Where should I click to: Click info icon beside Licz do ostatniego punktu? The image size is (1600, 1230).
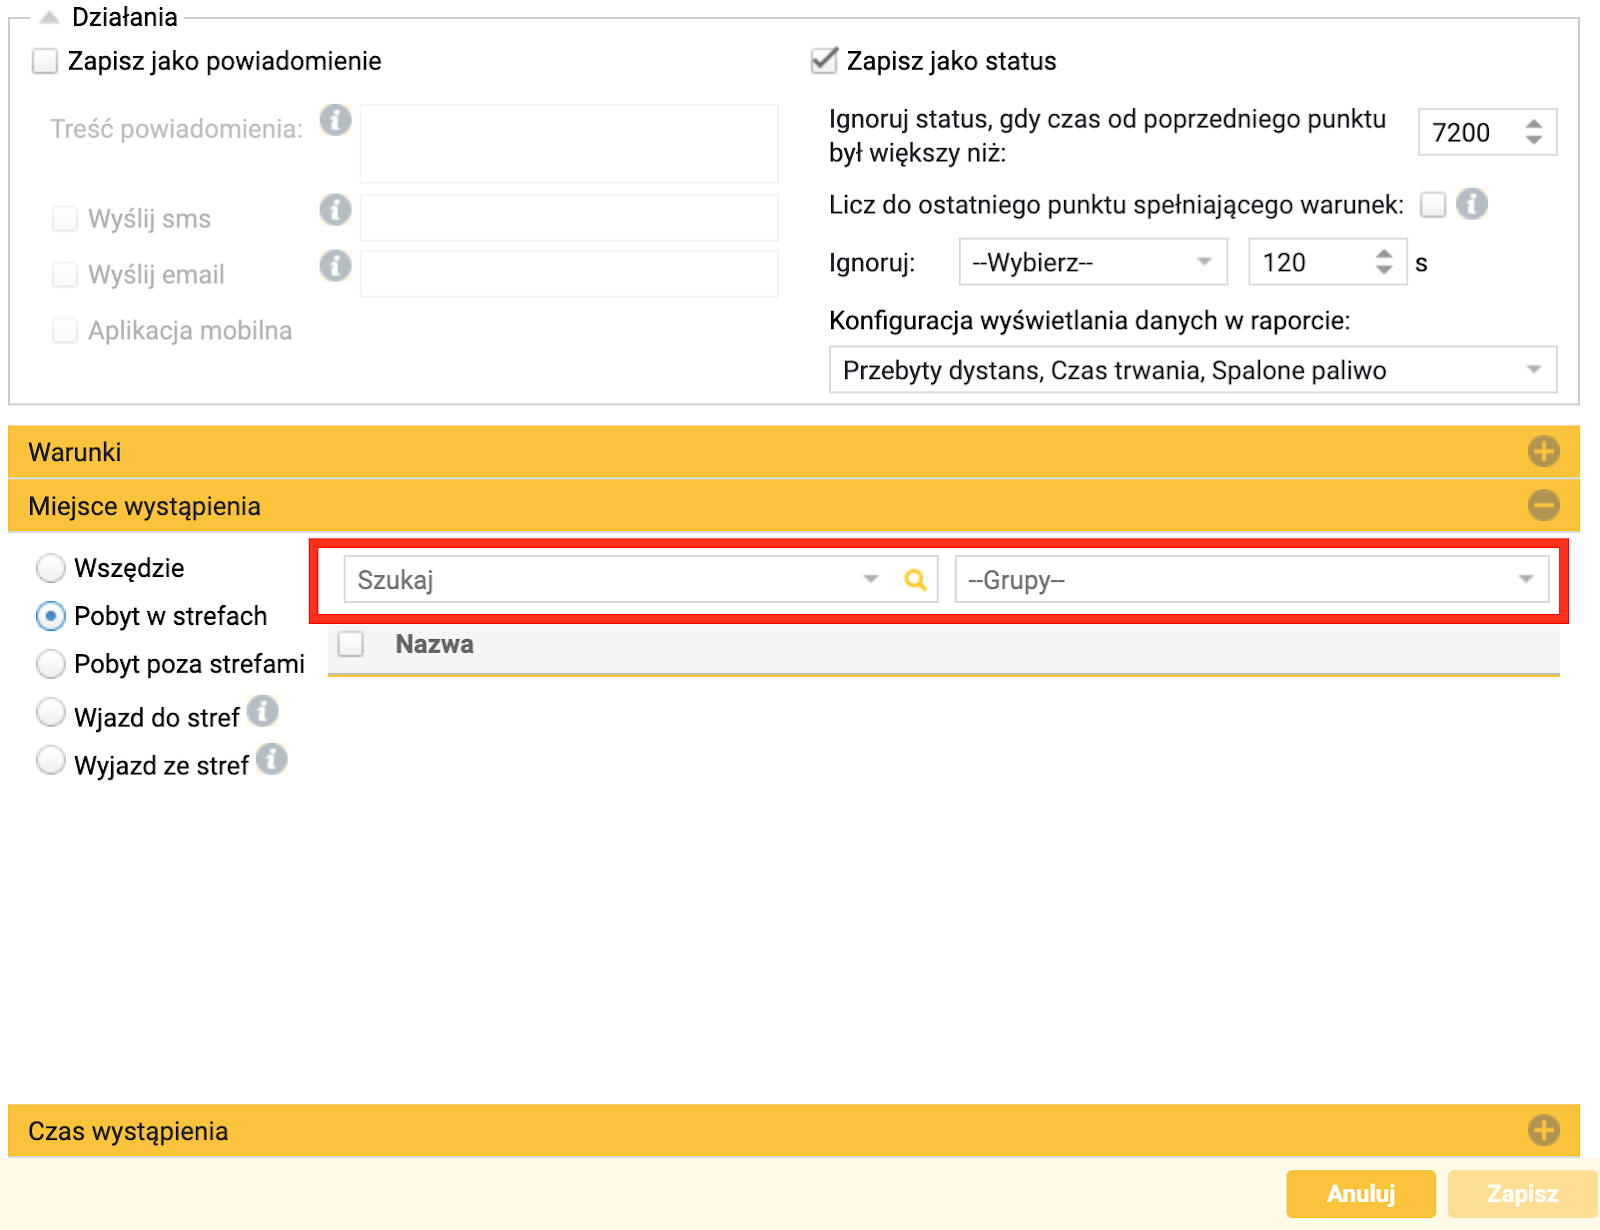pyautogui.click(x=1471, y=204)
